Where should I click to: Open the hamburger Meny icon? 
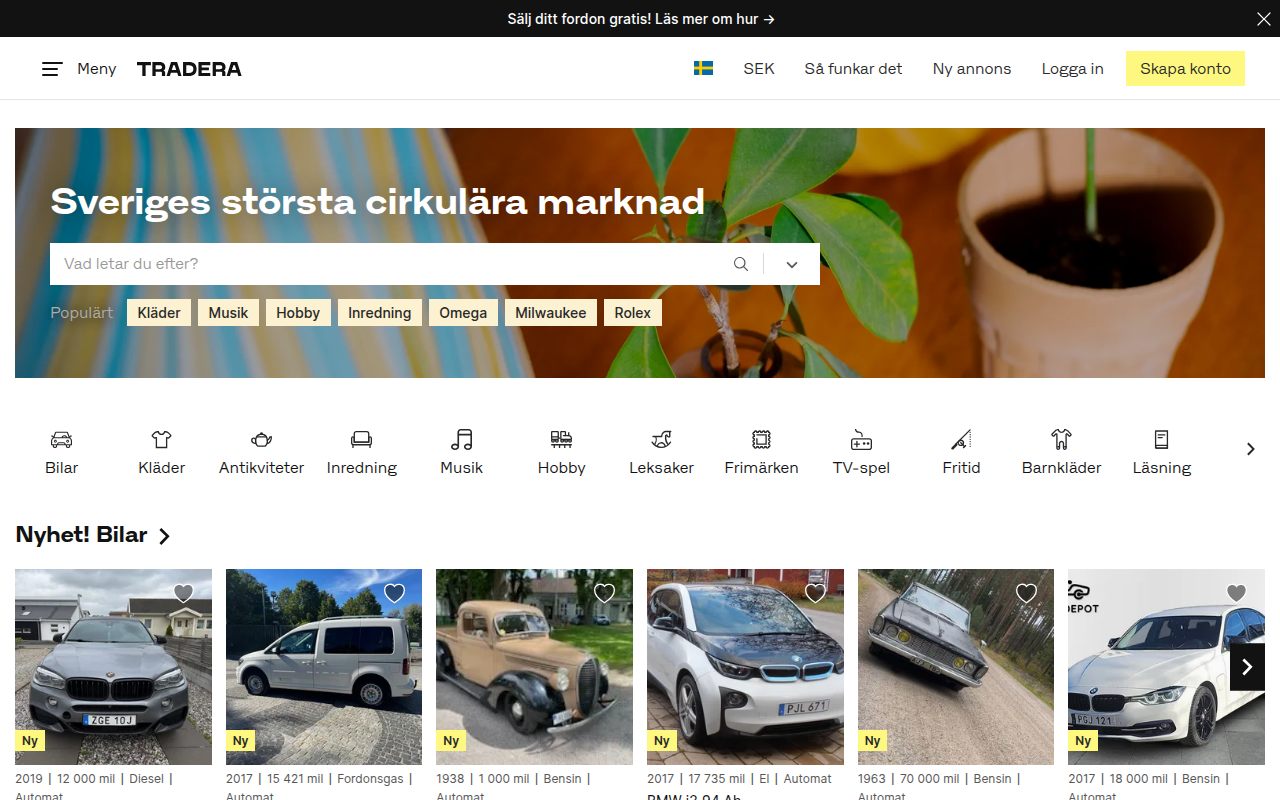click(x=52, y=69)
